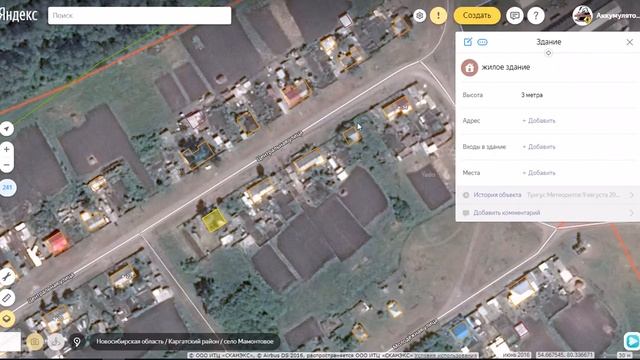Viewport: 640px width, 360px height.
Task: Click the Аккумулято… username
Action: 617,16
